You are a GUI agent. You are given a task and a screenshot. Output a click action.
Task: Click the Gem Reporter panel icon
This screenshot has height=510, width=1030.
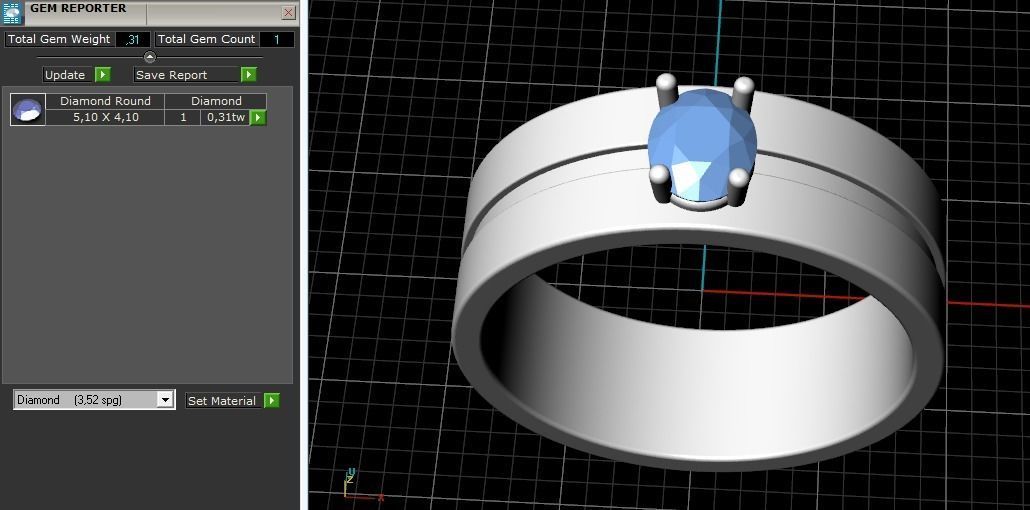pos(12,13)
